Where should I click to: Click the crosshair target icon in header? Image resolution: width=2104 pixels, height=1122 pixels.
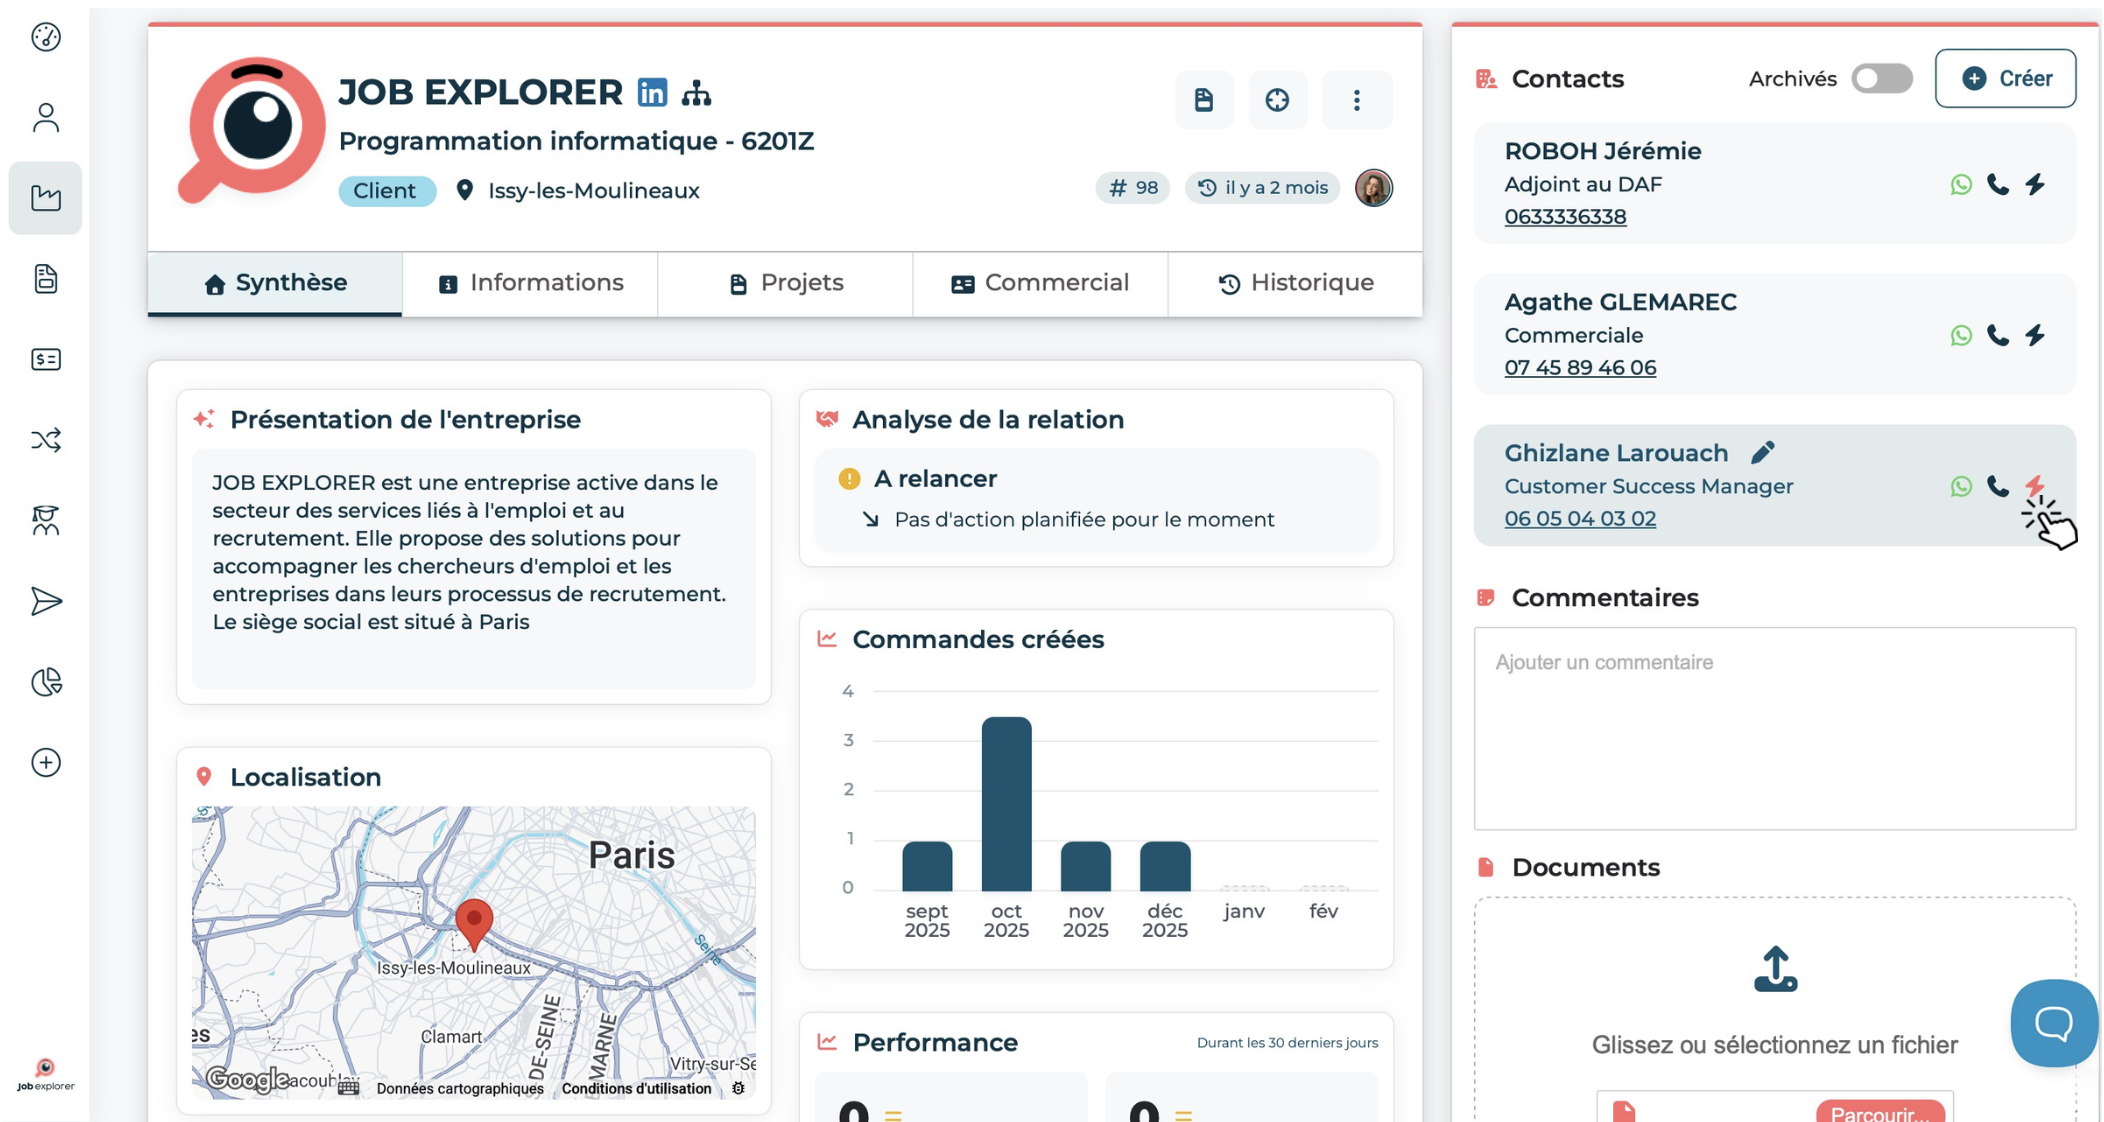coord(1277,100)
